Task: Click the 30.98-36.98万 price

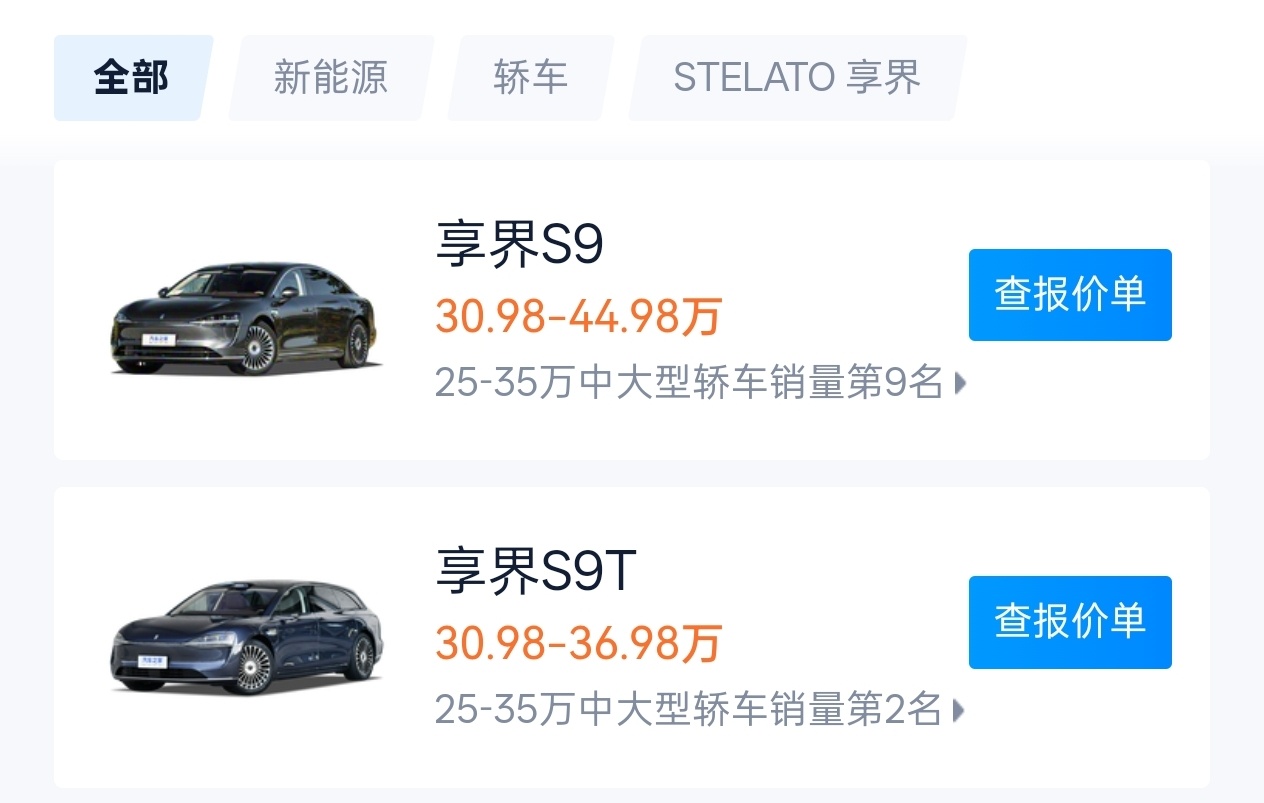Action: tap(578, 645)
